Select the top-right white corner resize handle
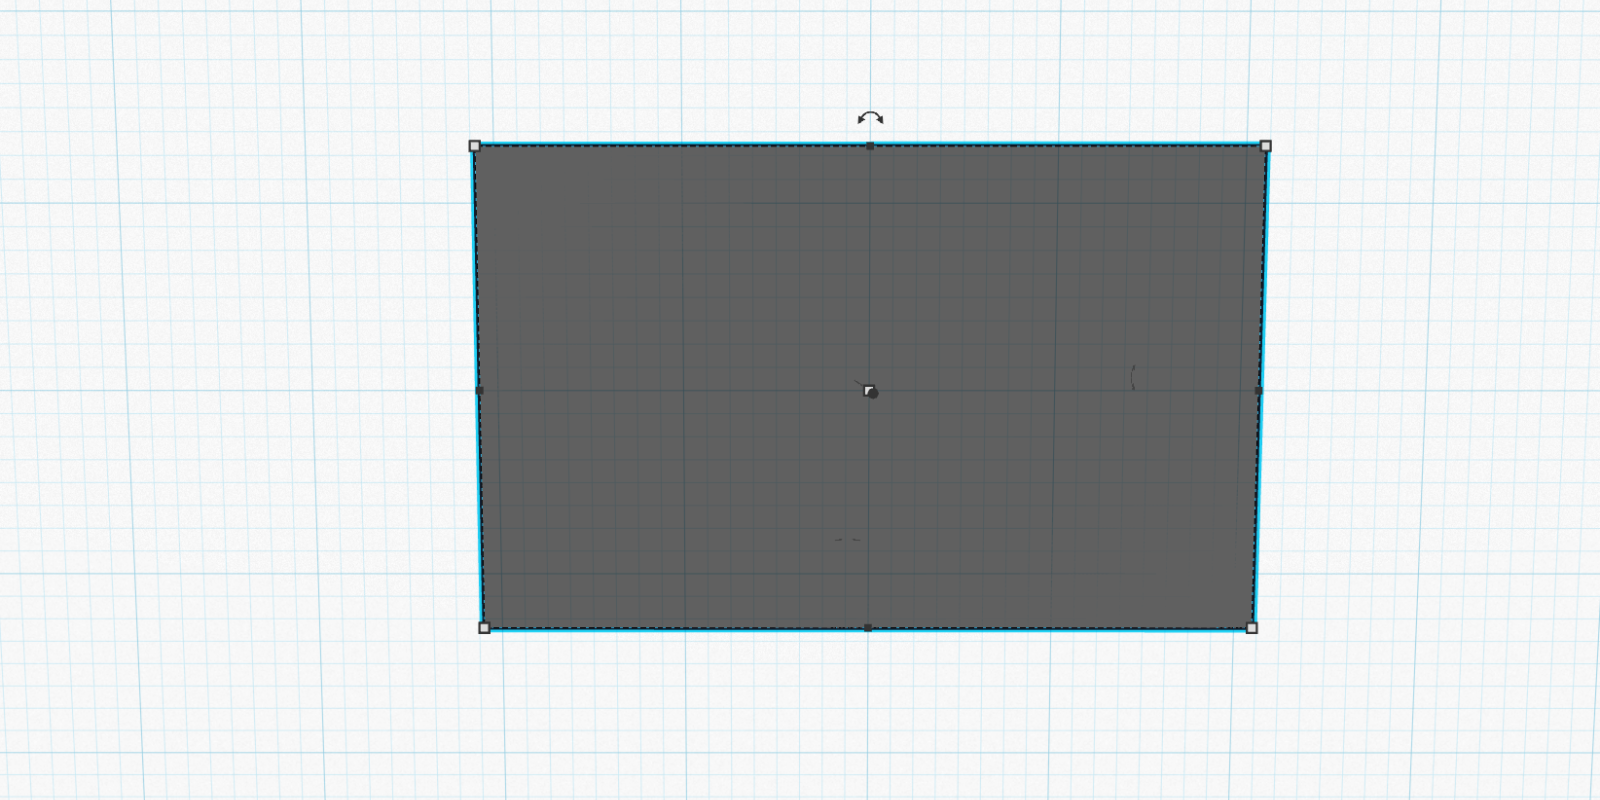 click(1266, 146)
